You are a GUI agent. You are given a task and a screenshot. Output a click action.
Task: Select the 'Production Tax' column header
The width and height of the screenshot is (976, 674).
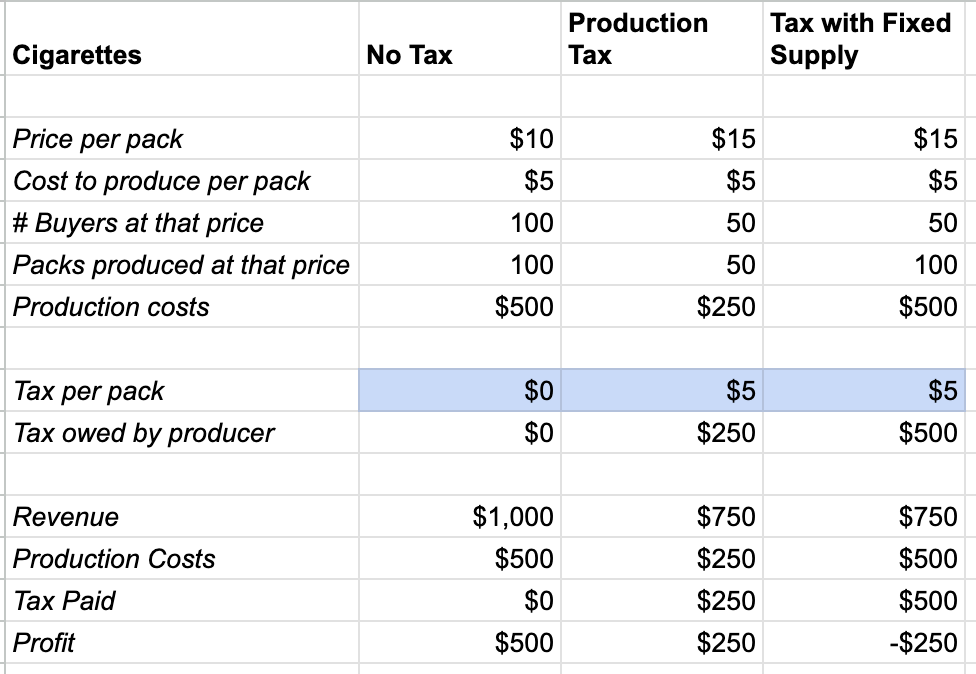[662, 39]
